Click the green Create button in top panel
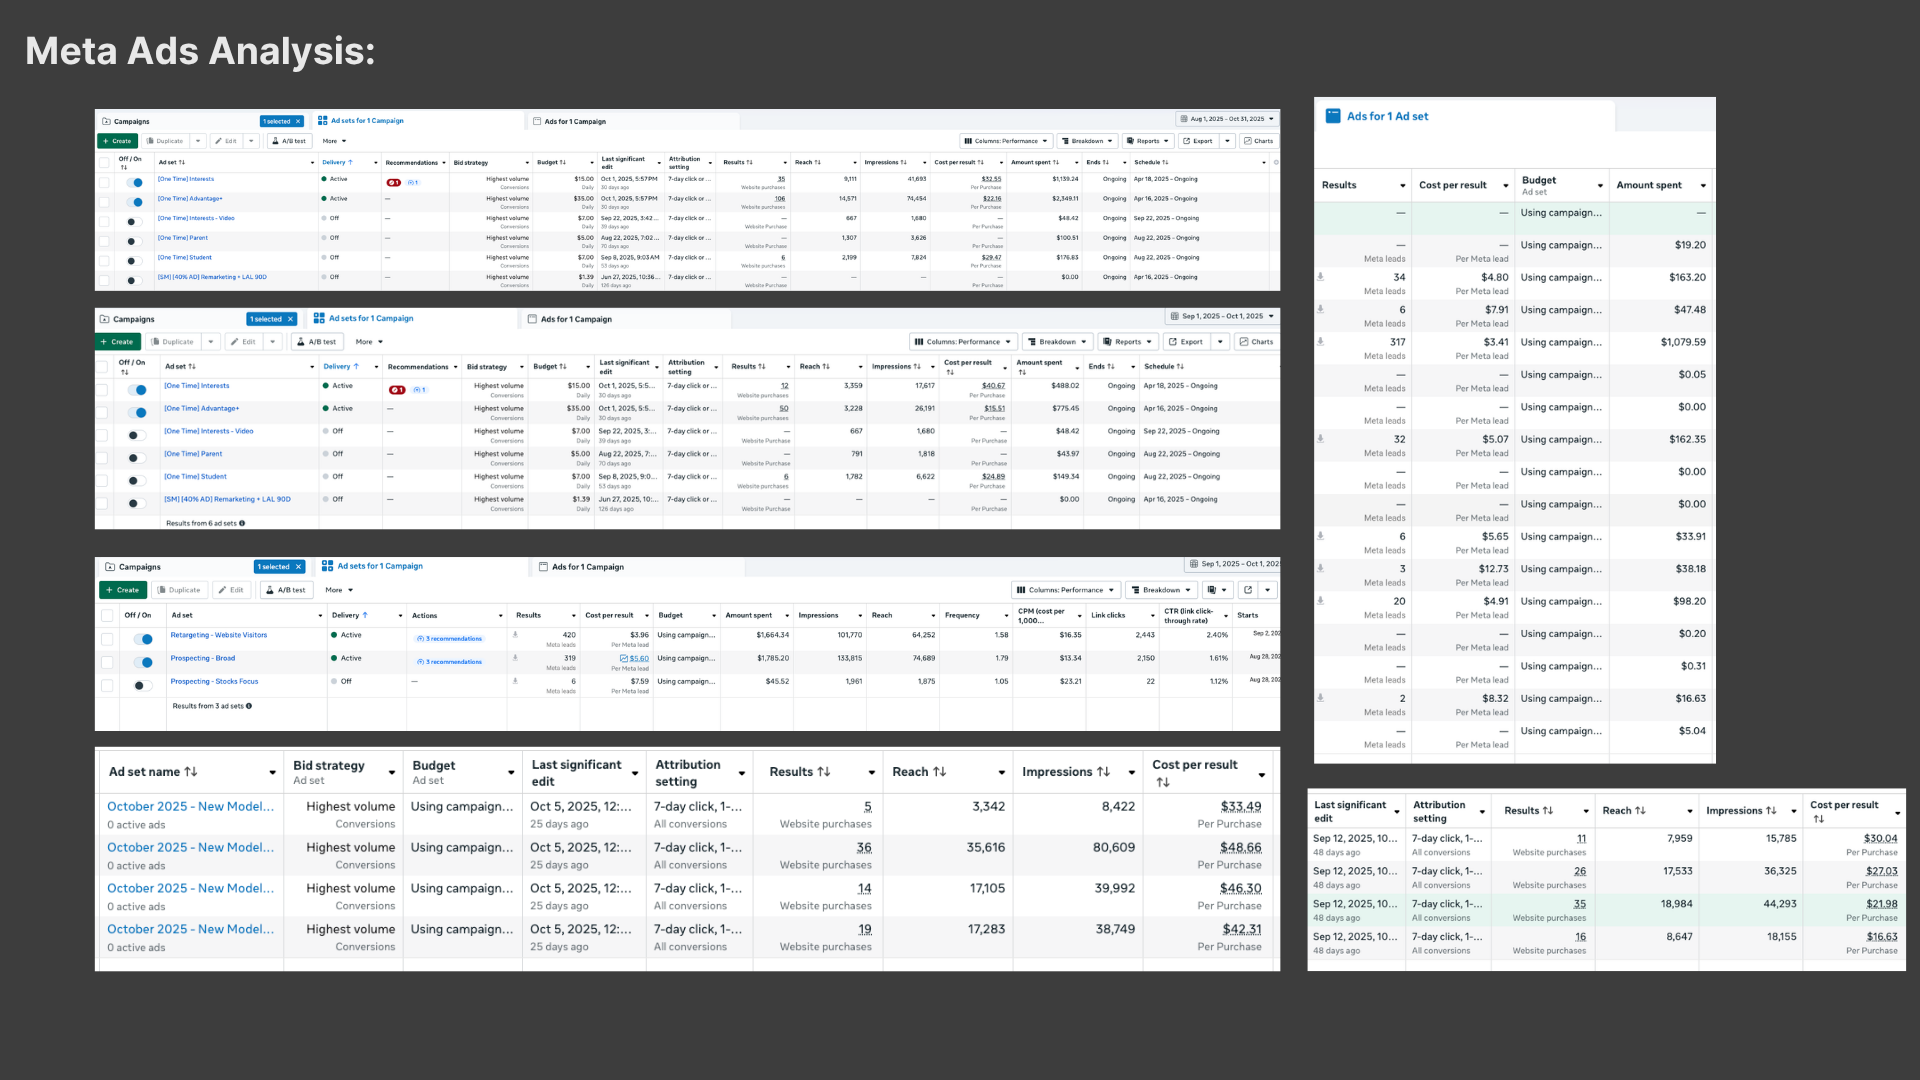The image size is (1920, 1080). click(117, 141)
